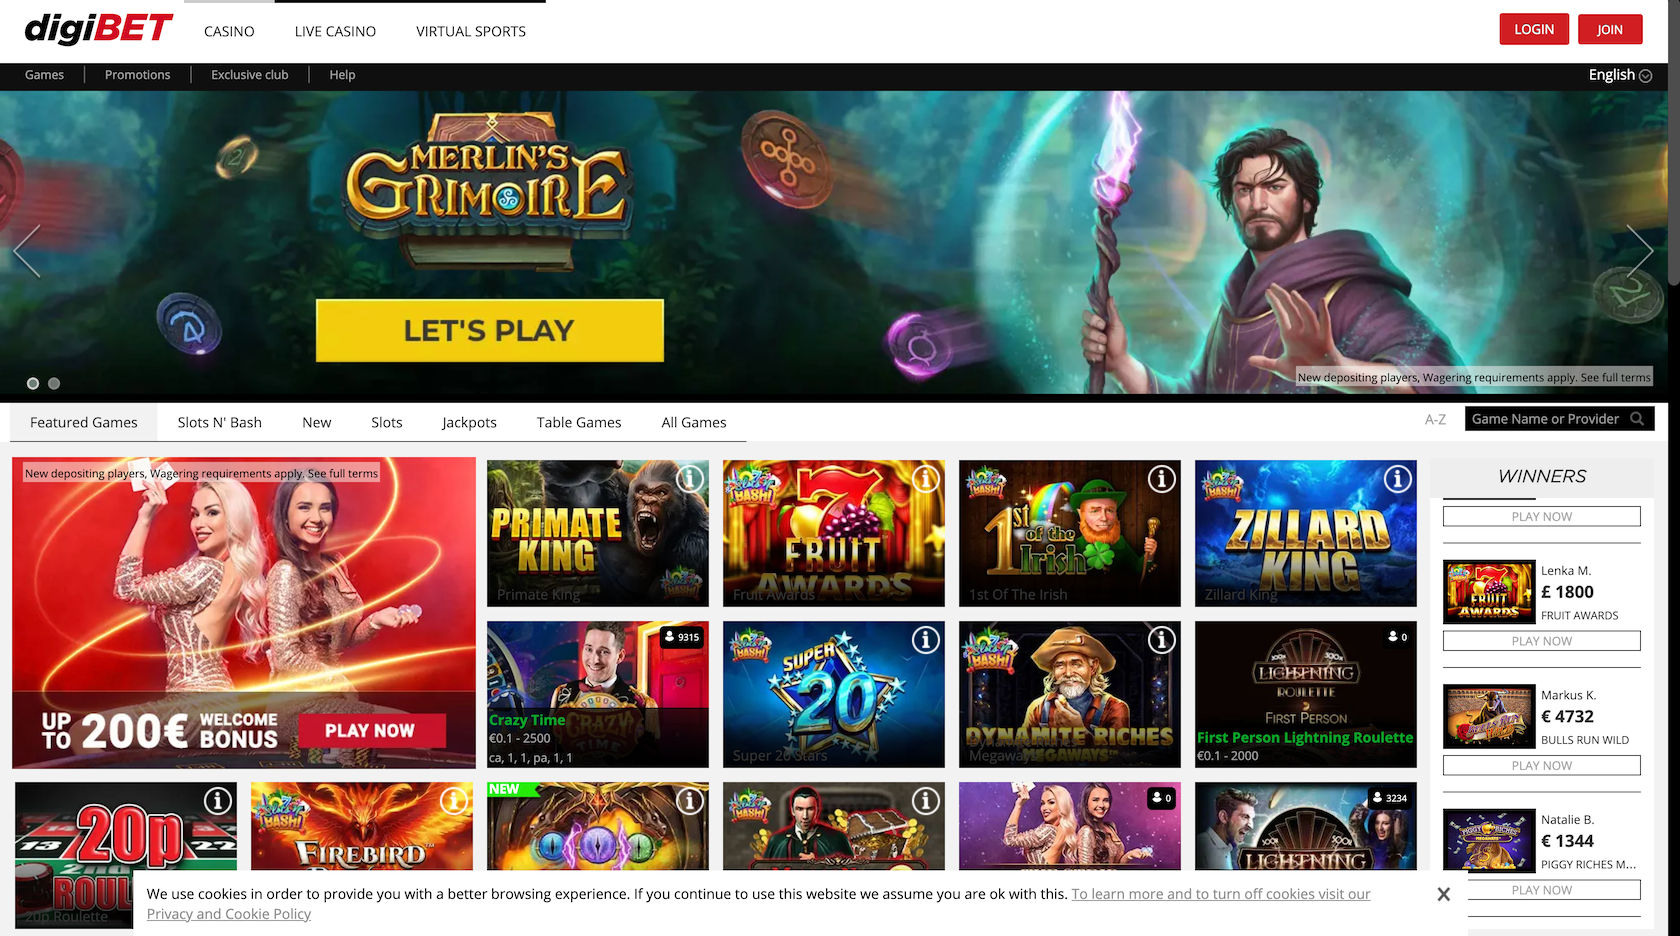The image size is (1680, 936).
Task: Go to previous banner slide arrow
Action: 27,250
